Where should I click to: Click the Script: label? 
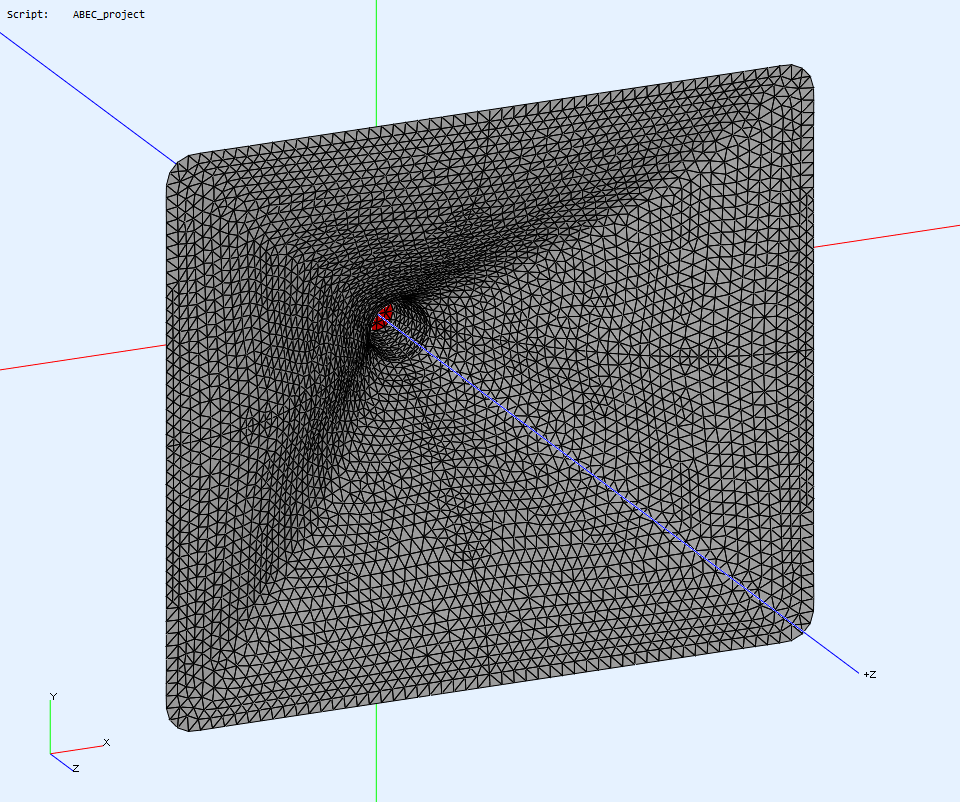[x=28, y=14]
